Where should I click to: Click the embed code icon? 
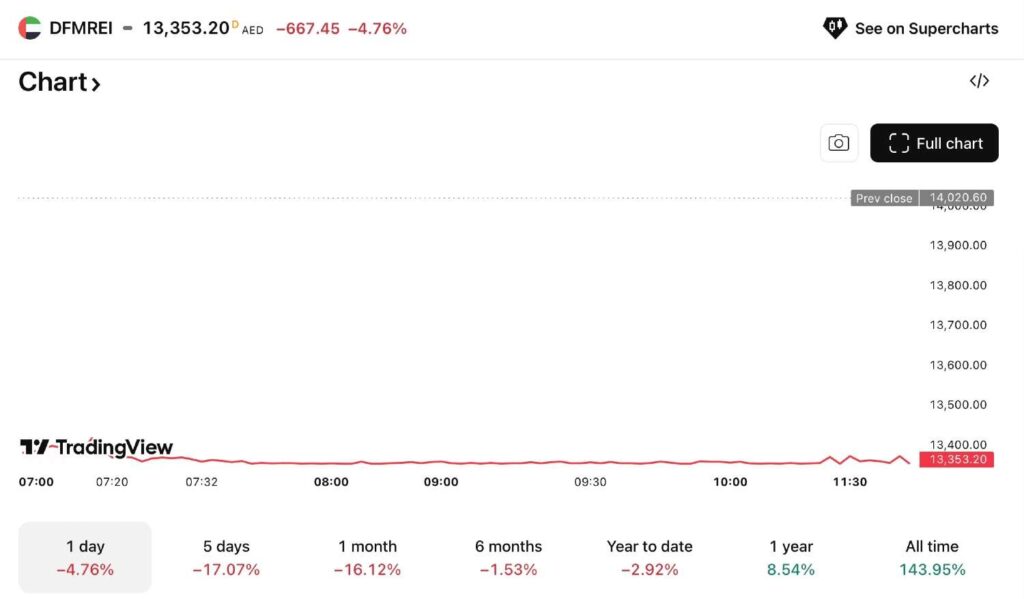click(979, 81)
